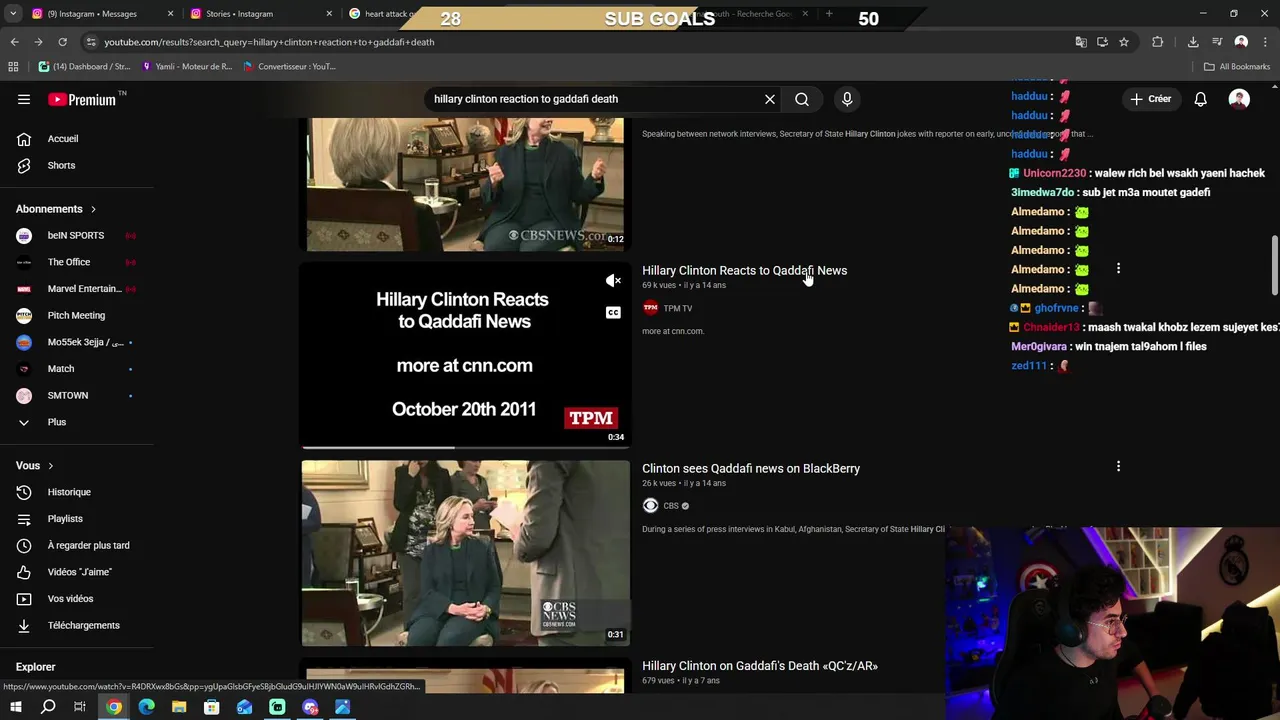This screenshot has height=720, width=1280.
Task: Open the tab search dropdown arrow
Action: (x=13, y=14)
